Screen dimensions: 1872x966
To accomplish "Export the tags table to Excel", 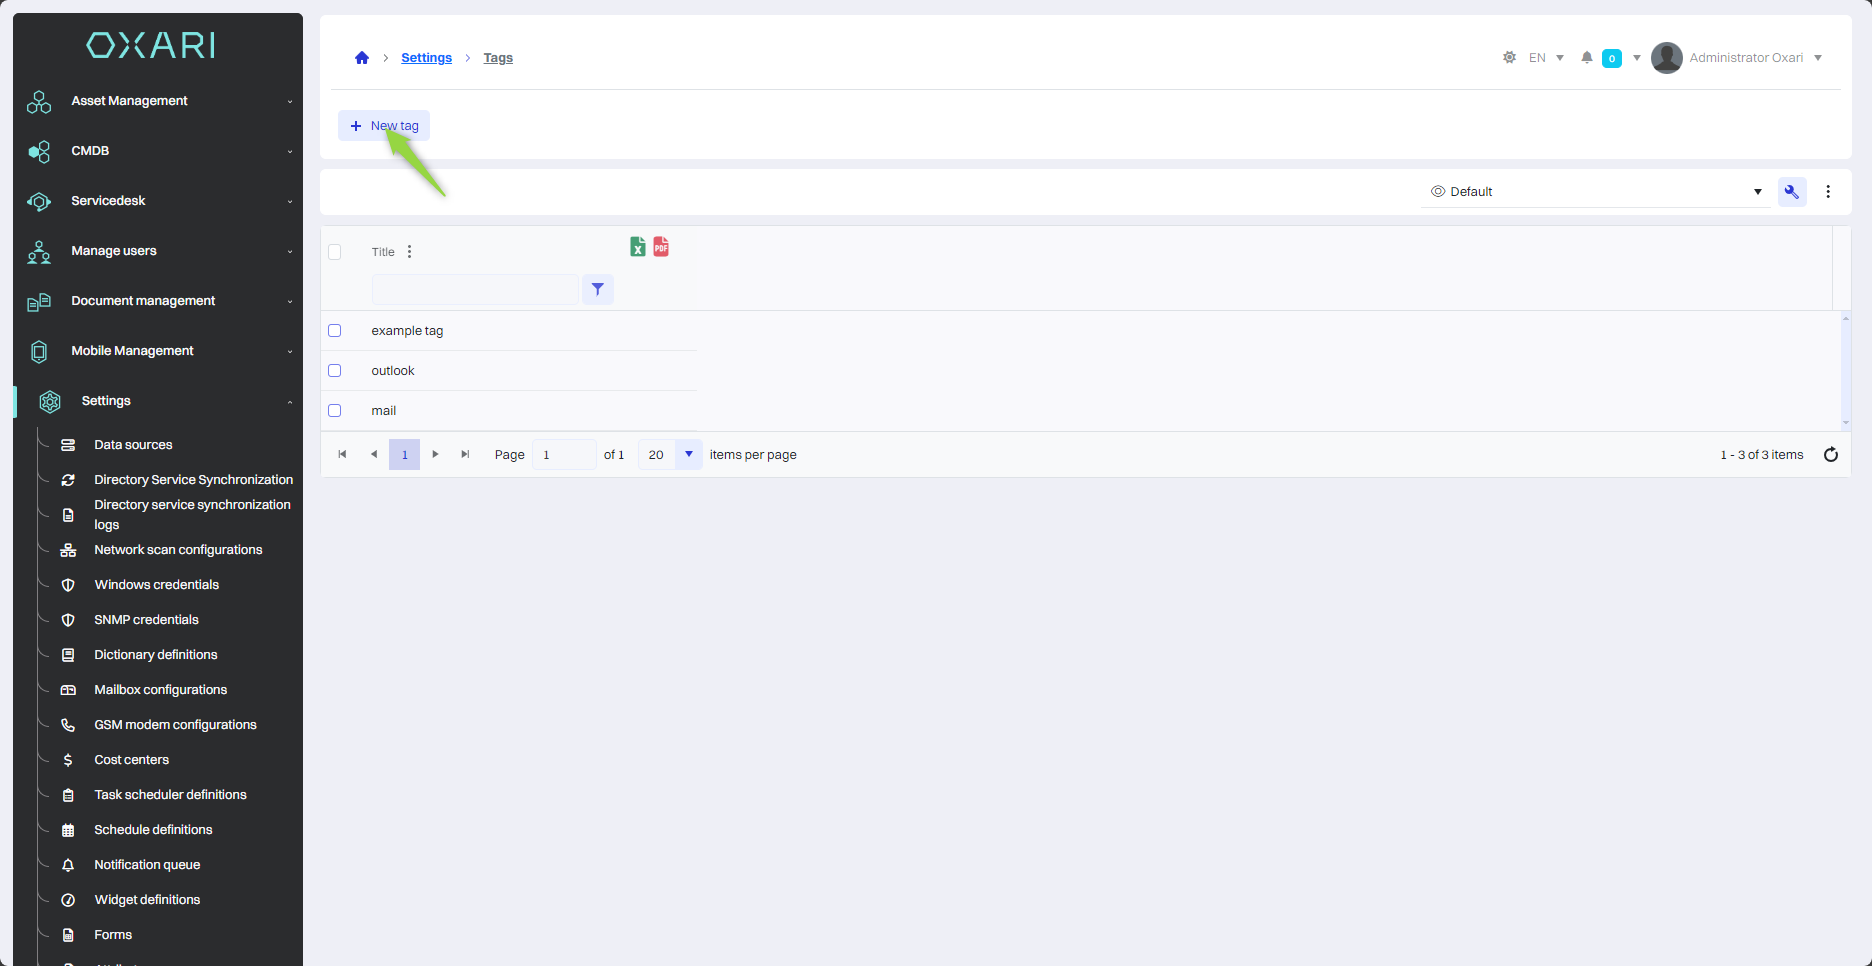I will coord(637,247).
